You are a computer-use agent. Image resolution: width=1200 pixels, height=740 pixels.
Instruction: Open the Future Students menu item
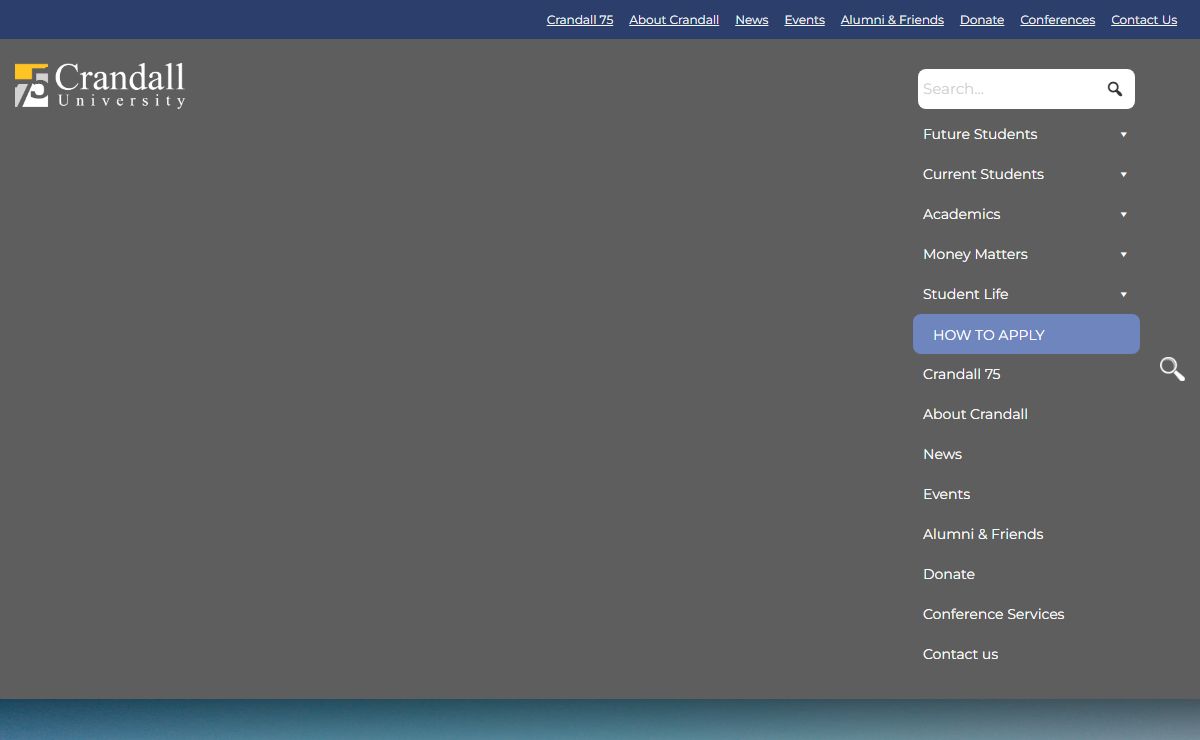click(x=980, y=134)
